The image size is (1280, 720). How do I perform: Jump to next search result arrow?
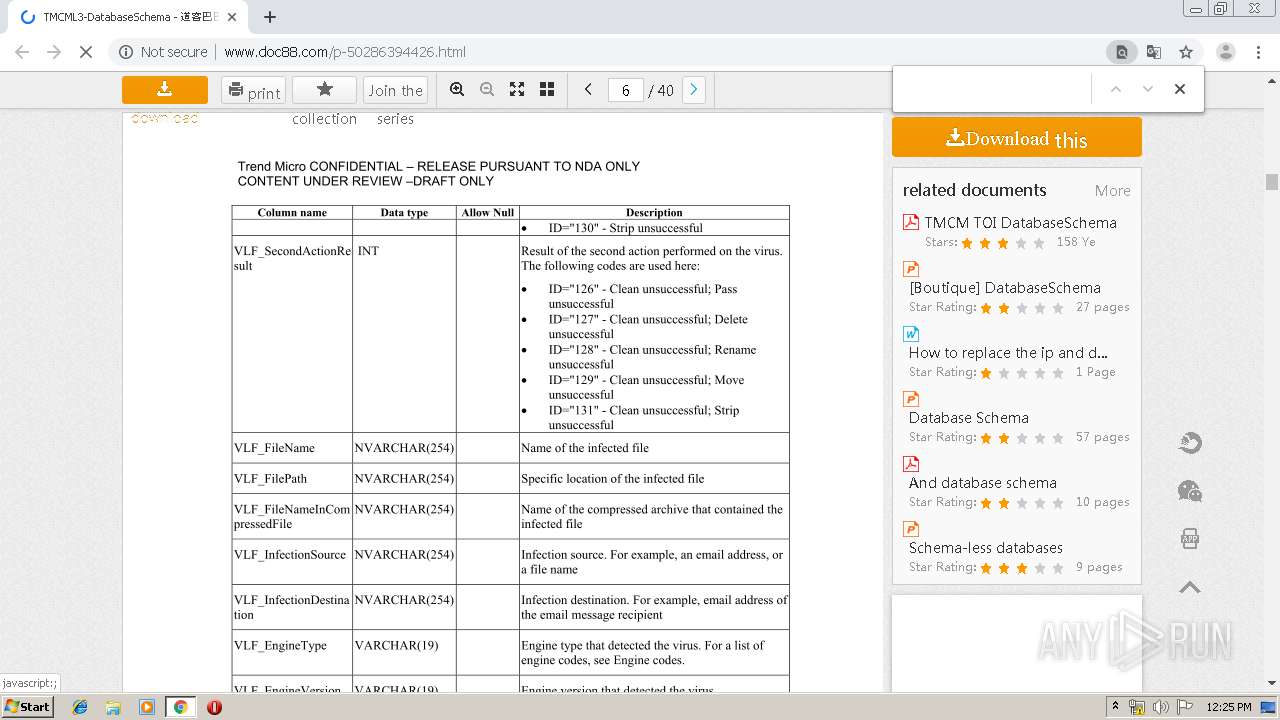click(1148, 89)
